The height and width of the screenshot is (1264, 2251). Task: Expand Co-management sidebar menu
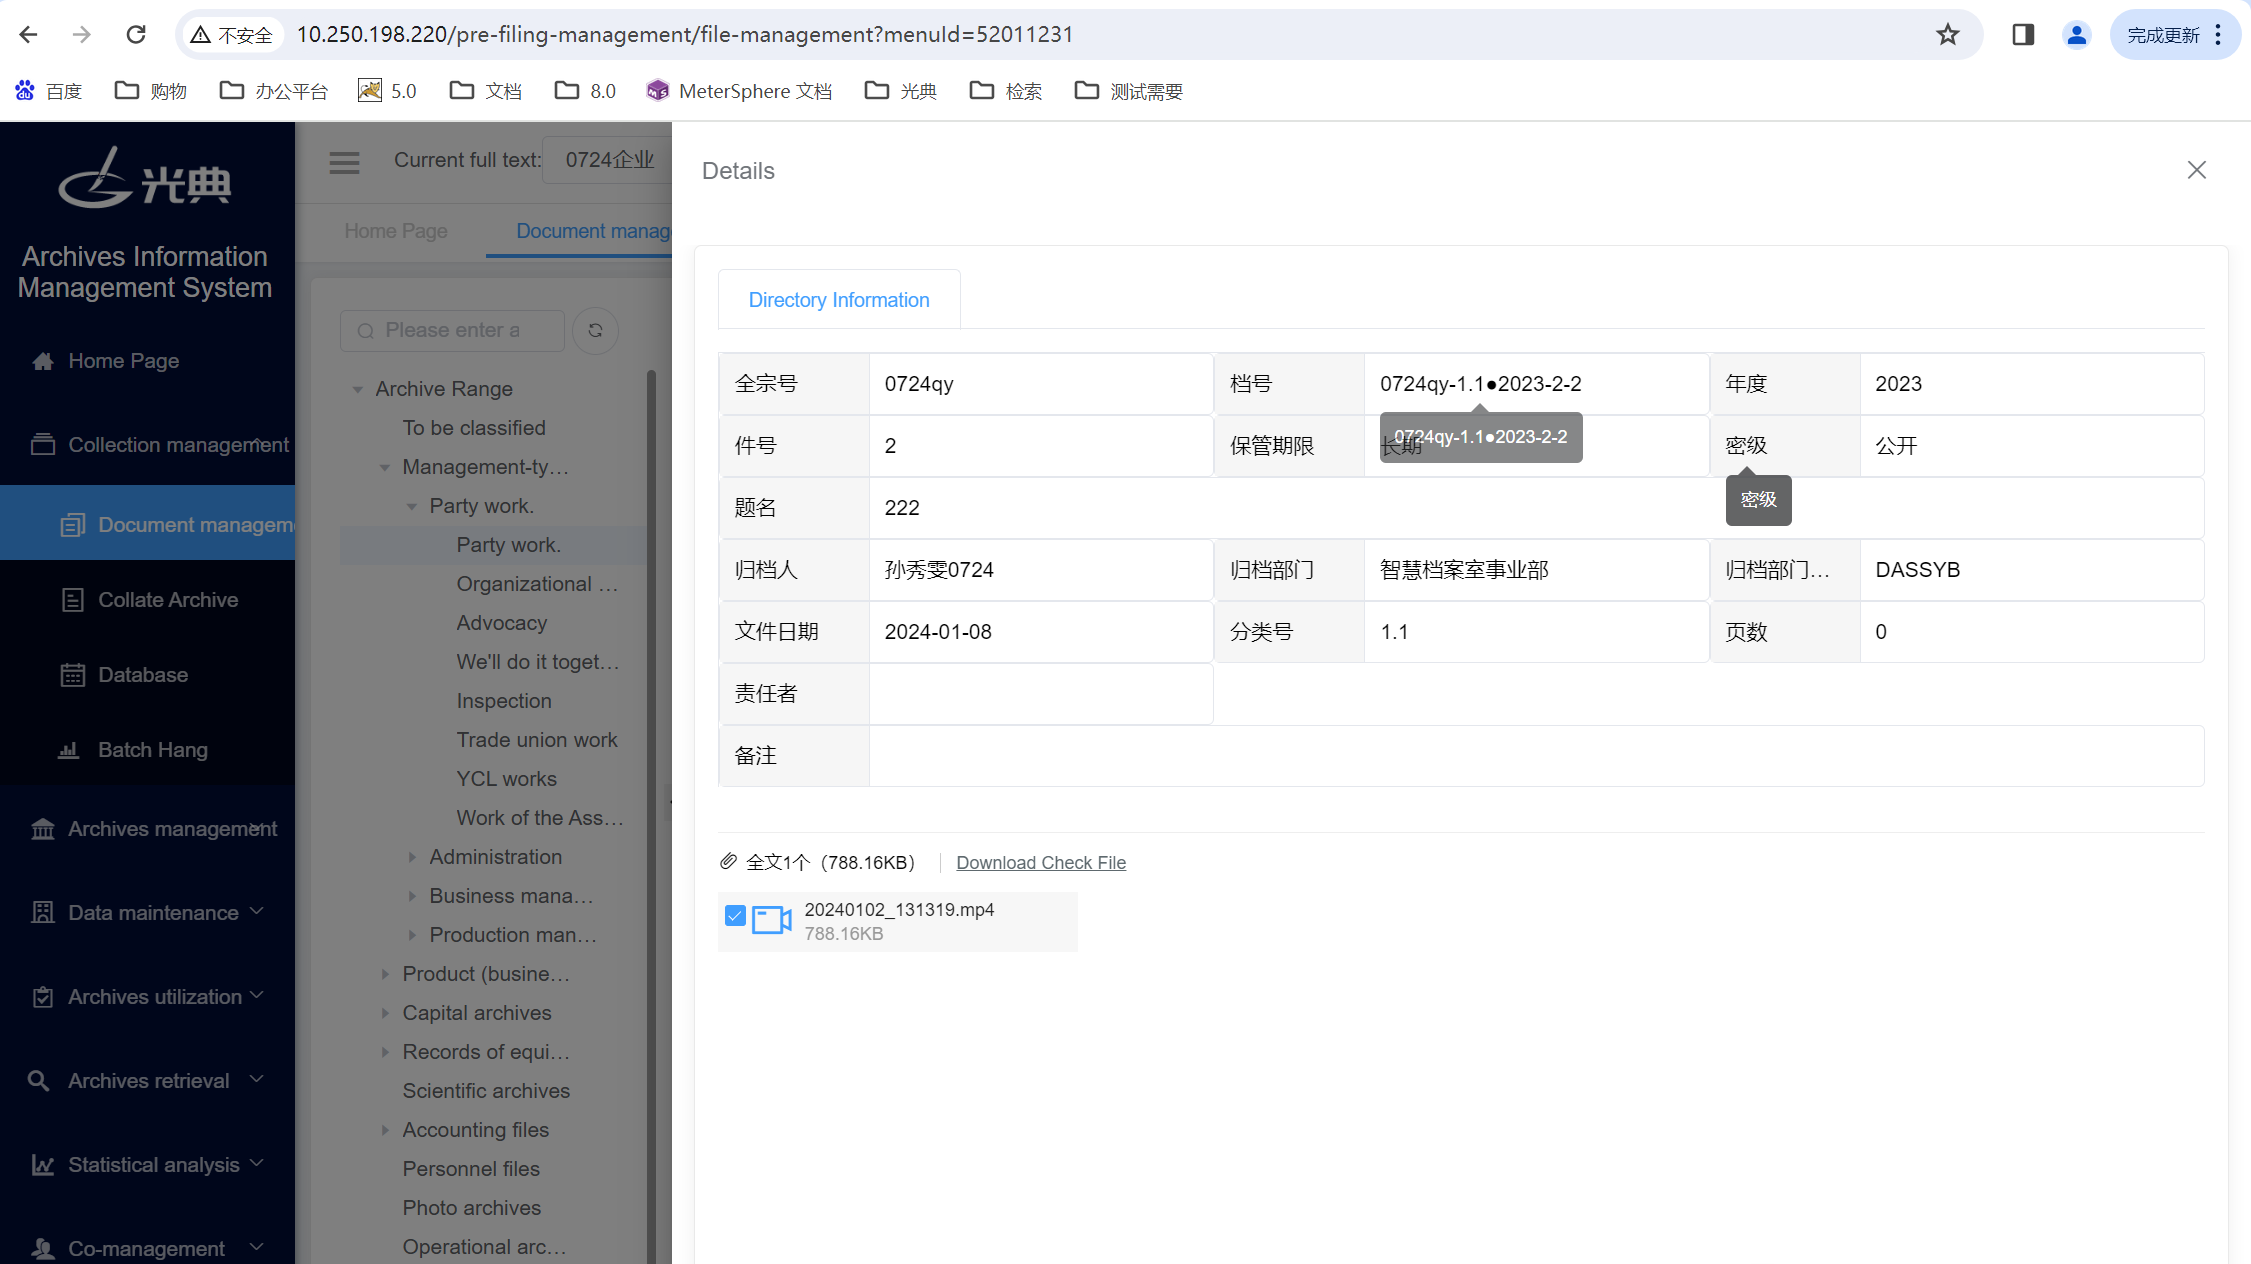pyautogui.click(x=147, y=1248)
